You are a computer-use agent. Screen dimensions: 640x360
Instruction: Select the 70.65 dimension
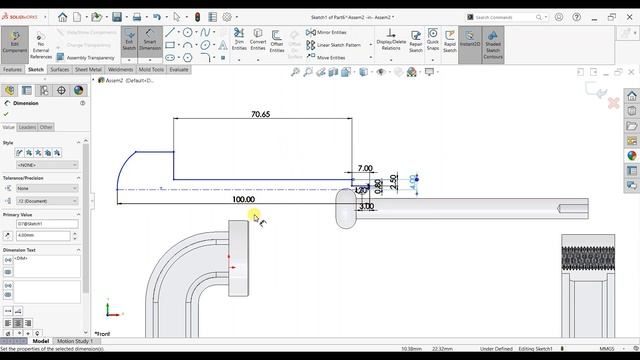[x=260, y=114]
